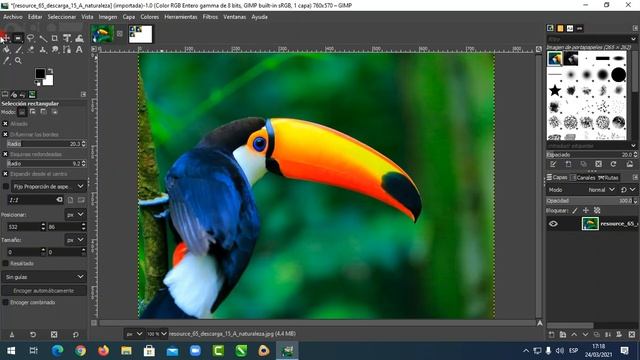Edit the selected brush

tap(553, 164)
